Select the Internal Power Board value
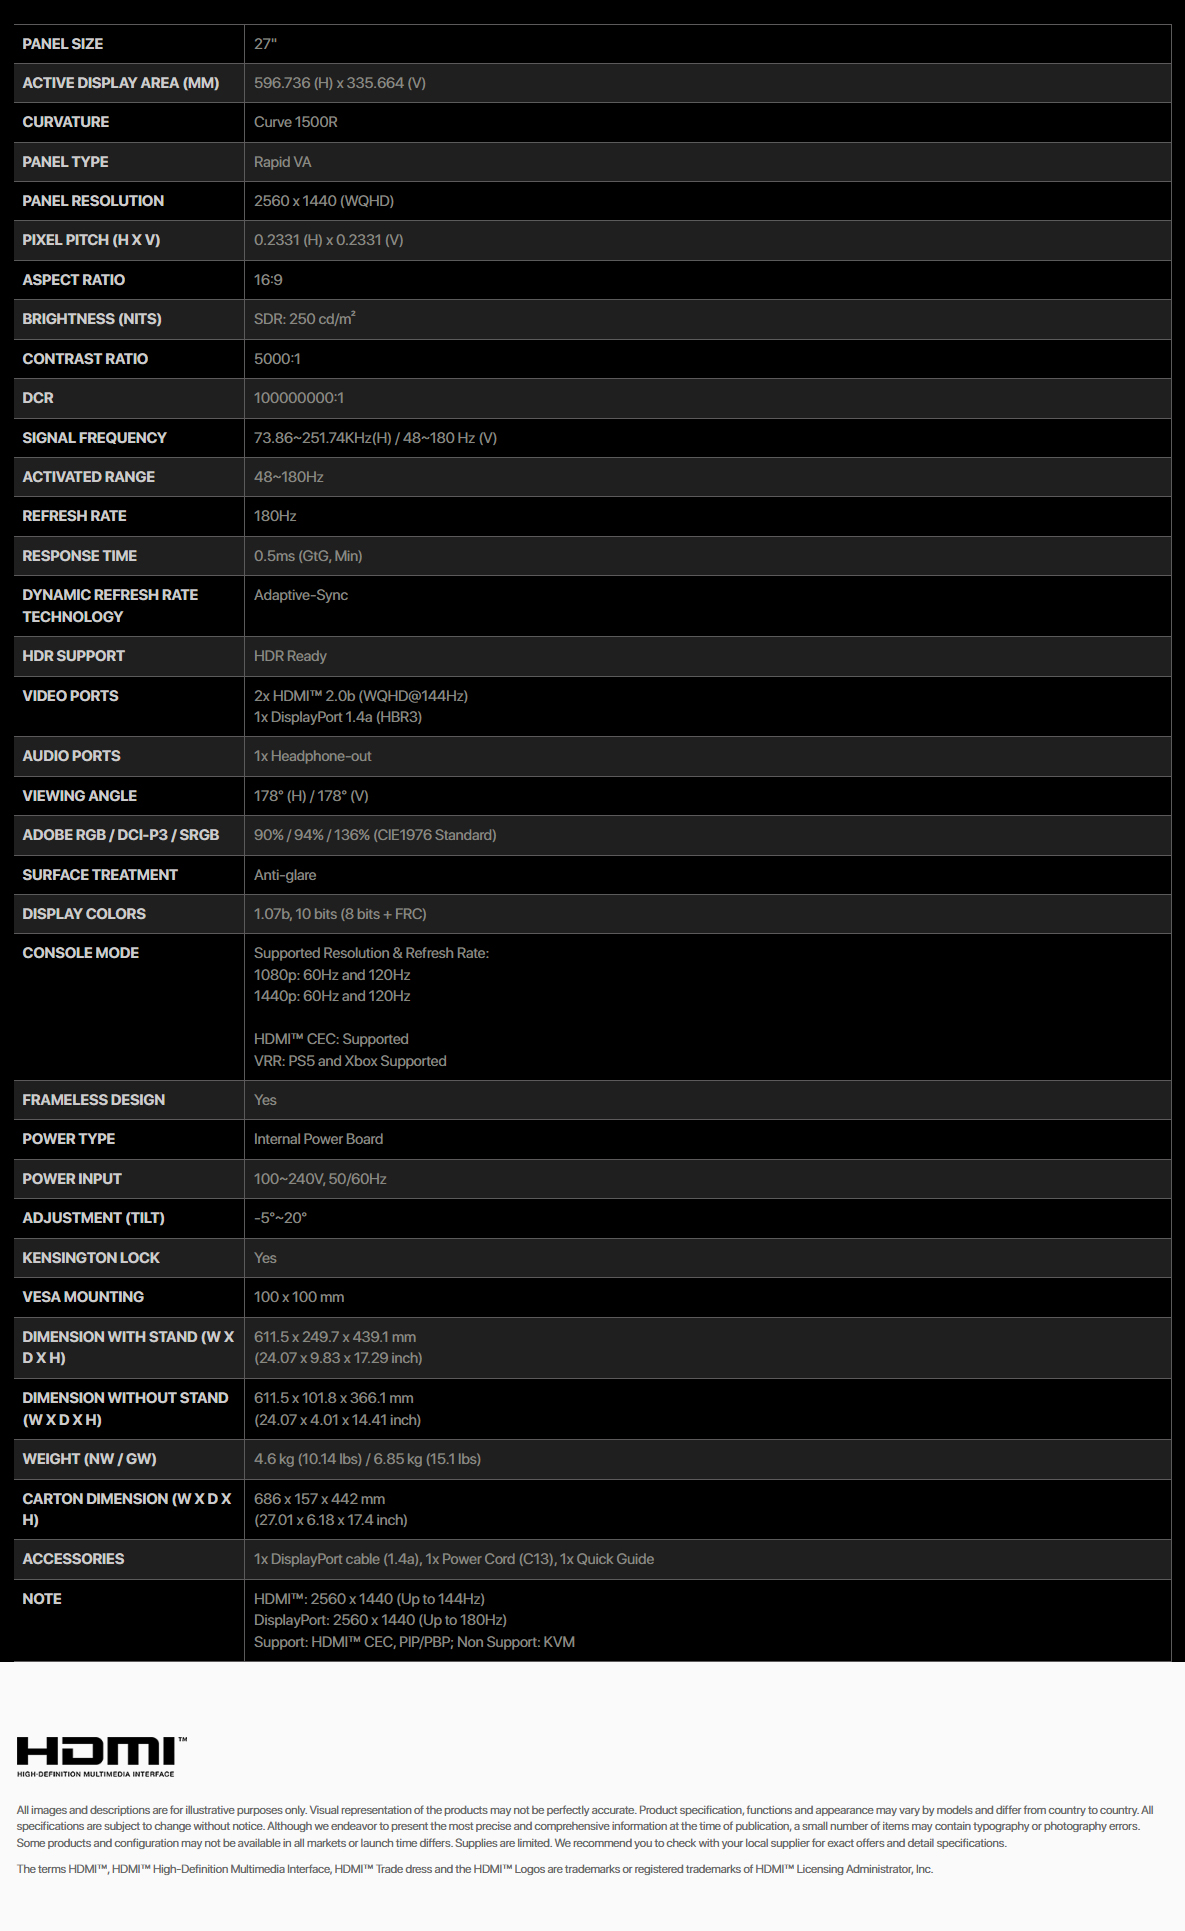Screen dimensions: 1185x1931 (319, 1139)
